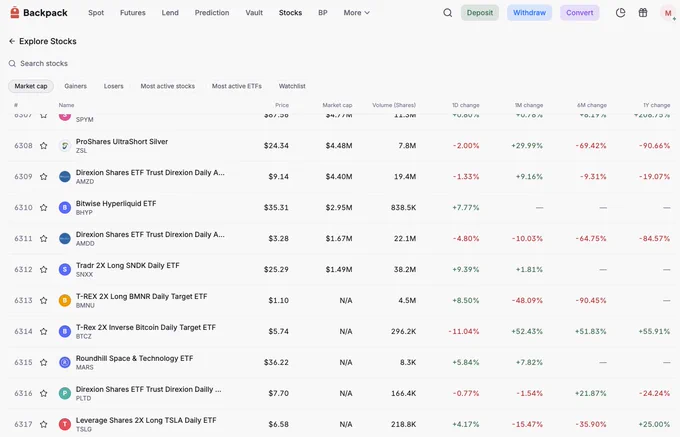Open the portfolio pie chart icon
This screenshot has width=680, height=437.
point(621,13)
